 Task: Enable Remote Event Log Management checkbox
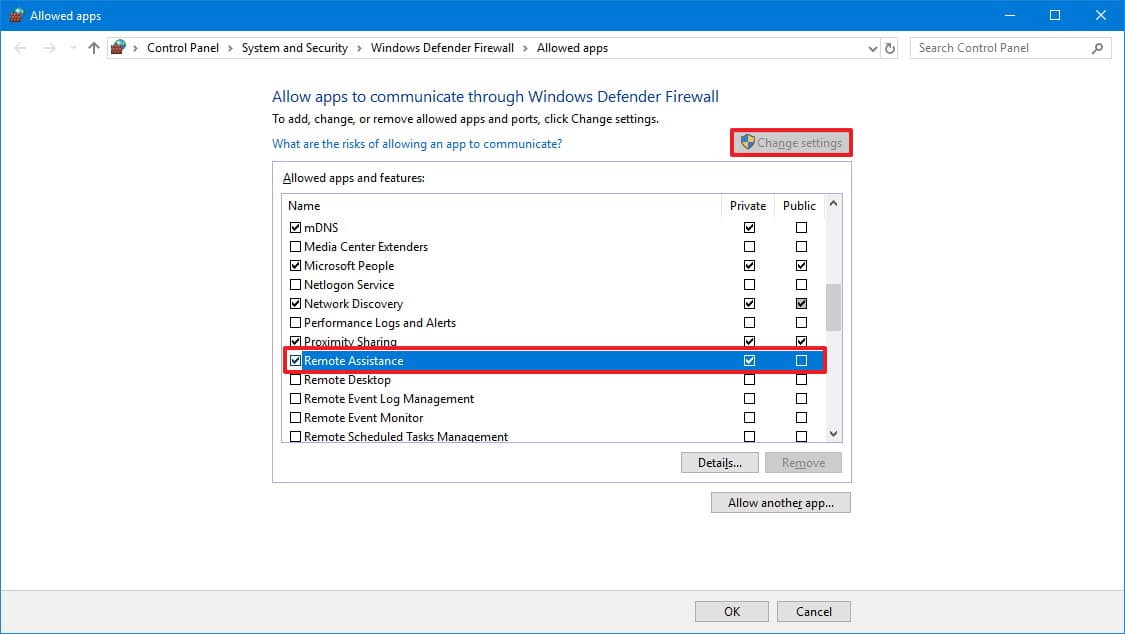point(295,399)
